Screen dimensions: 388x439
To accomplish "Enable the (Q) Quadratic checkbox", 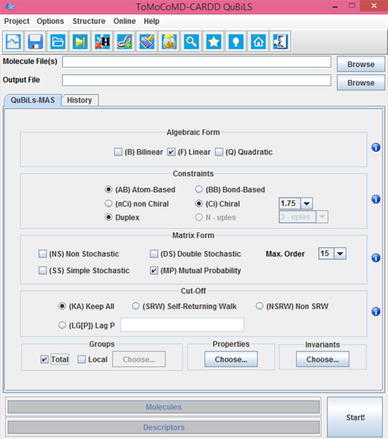I will tap(219, 152).
